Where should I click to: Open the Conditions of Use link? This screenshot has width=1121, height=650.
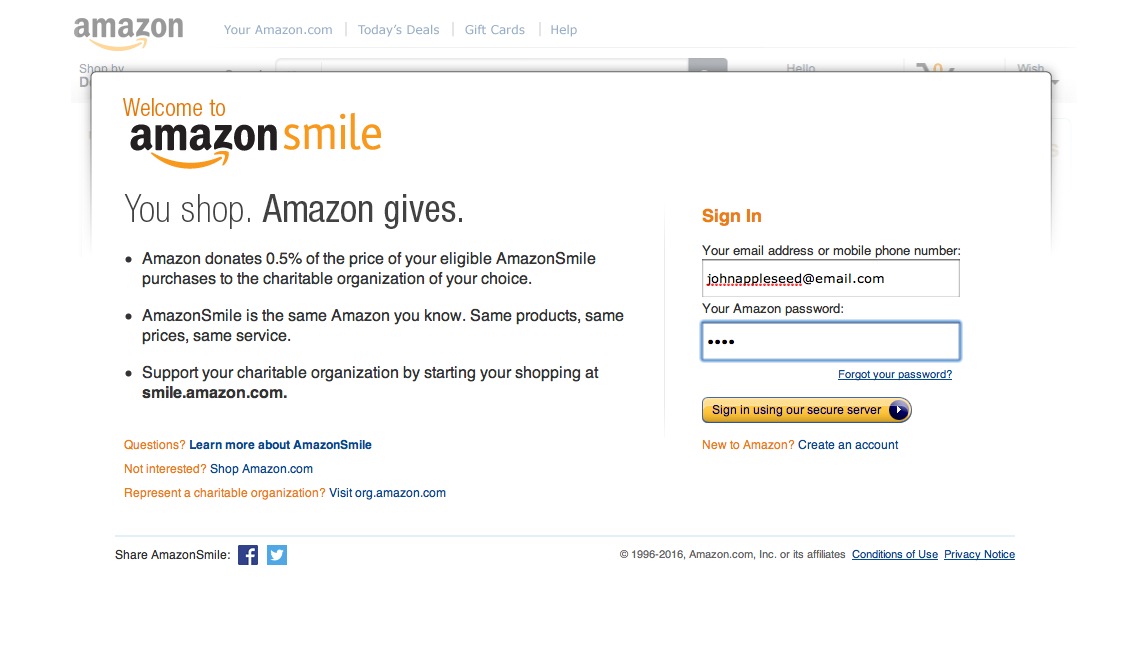tap(894, 554)
